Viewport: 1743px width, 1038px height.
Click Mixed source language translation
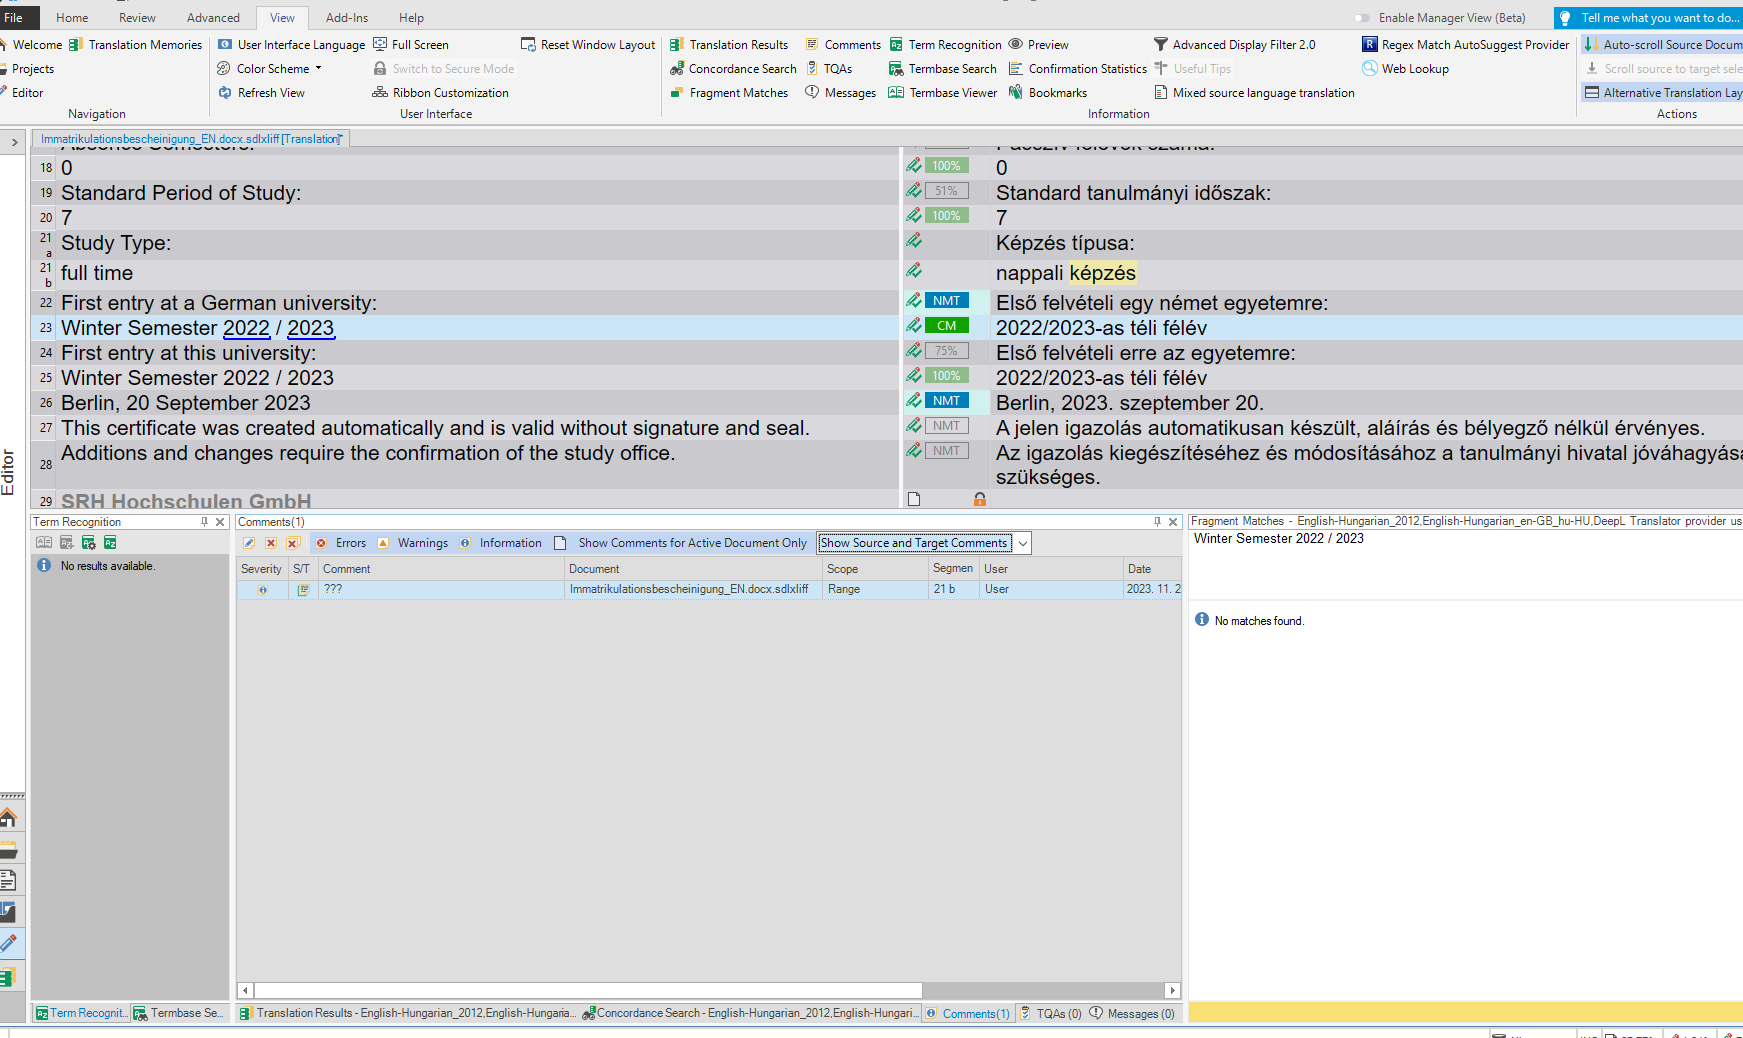(x=1254, y=93)
